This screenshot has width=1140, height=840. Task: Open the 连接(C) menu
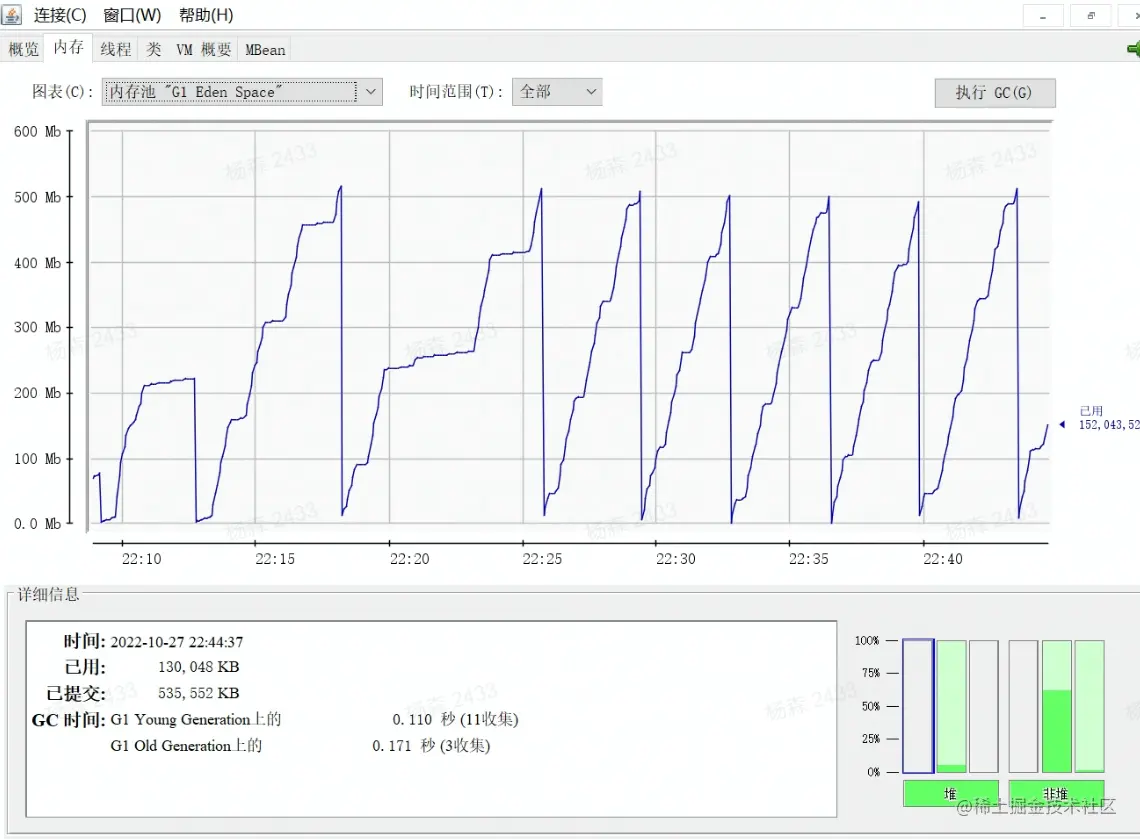(60, 15)
